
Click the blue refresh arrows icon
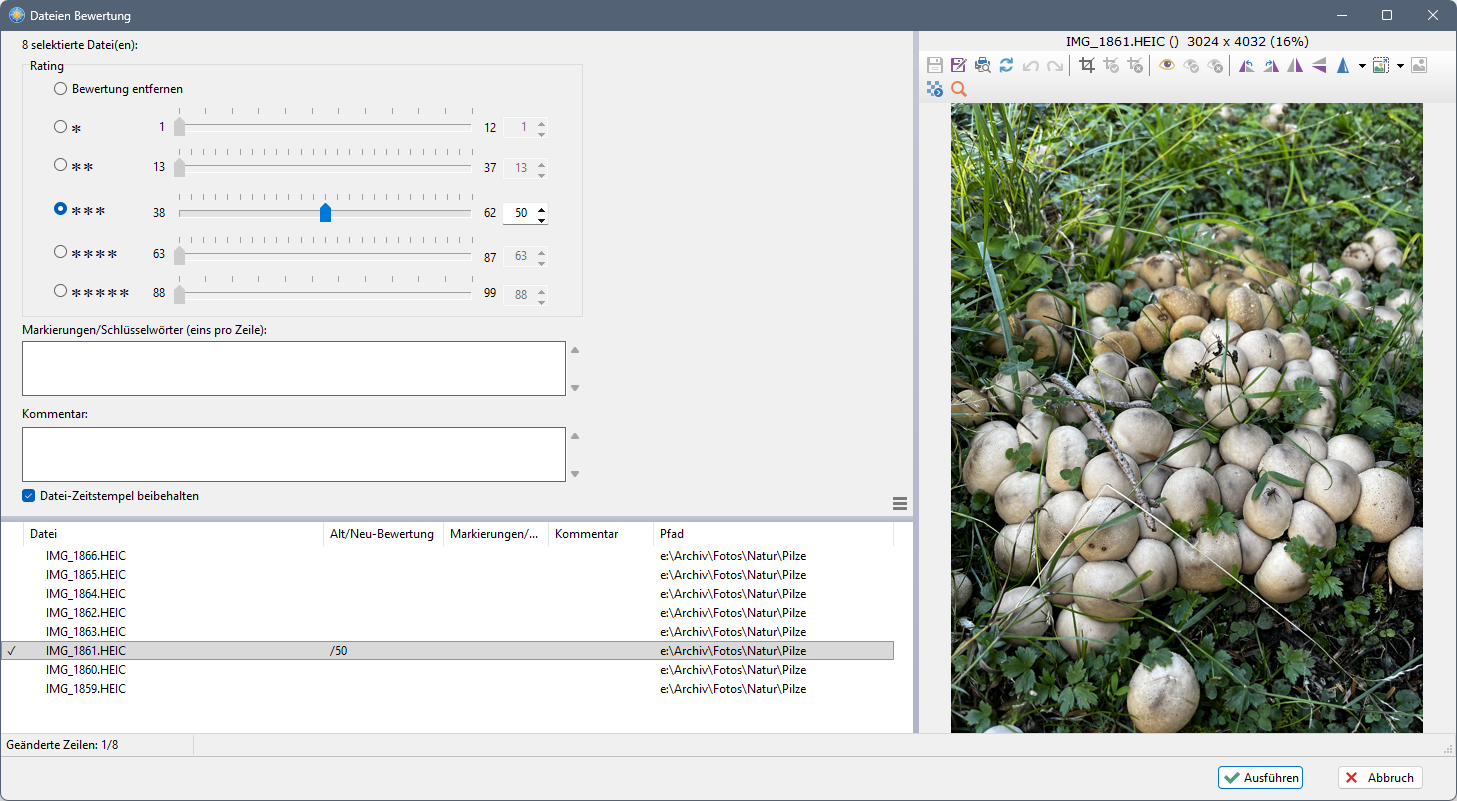(x=1006, y=66)
